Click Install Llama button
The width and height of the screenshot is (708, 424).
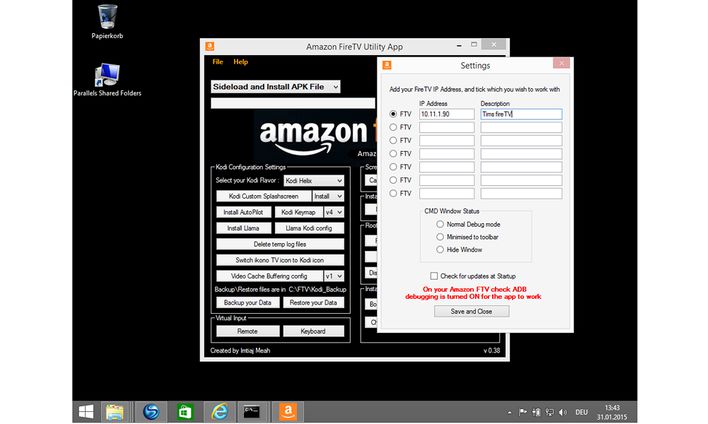coord(244,228)
